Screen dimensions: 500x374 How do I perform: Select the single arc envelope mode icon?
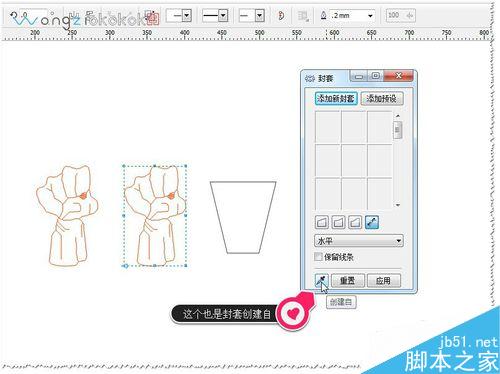pyautogui.click(x=338, y=222)
